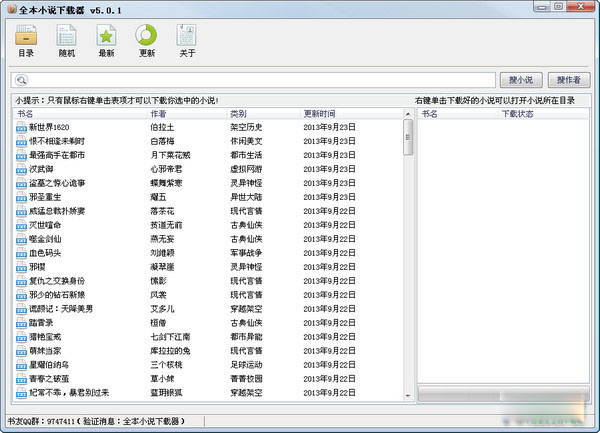Click category 虚拟网游
The image size is (600, 433).
246,169
